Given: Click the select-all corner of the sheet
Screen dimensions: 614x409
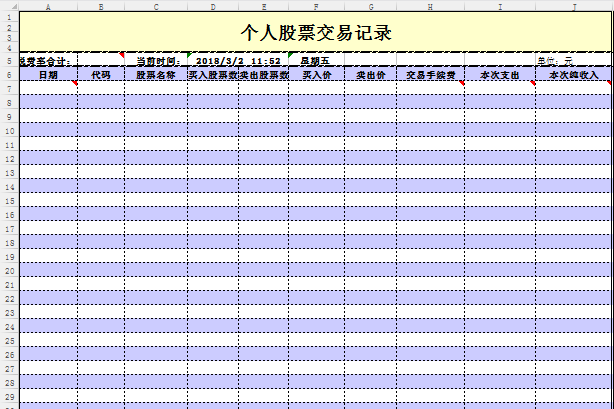Looking at the screenshot, I should click(x=8, y=5).
